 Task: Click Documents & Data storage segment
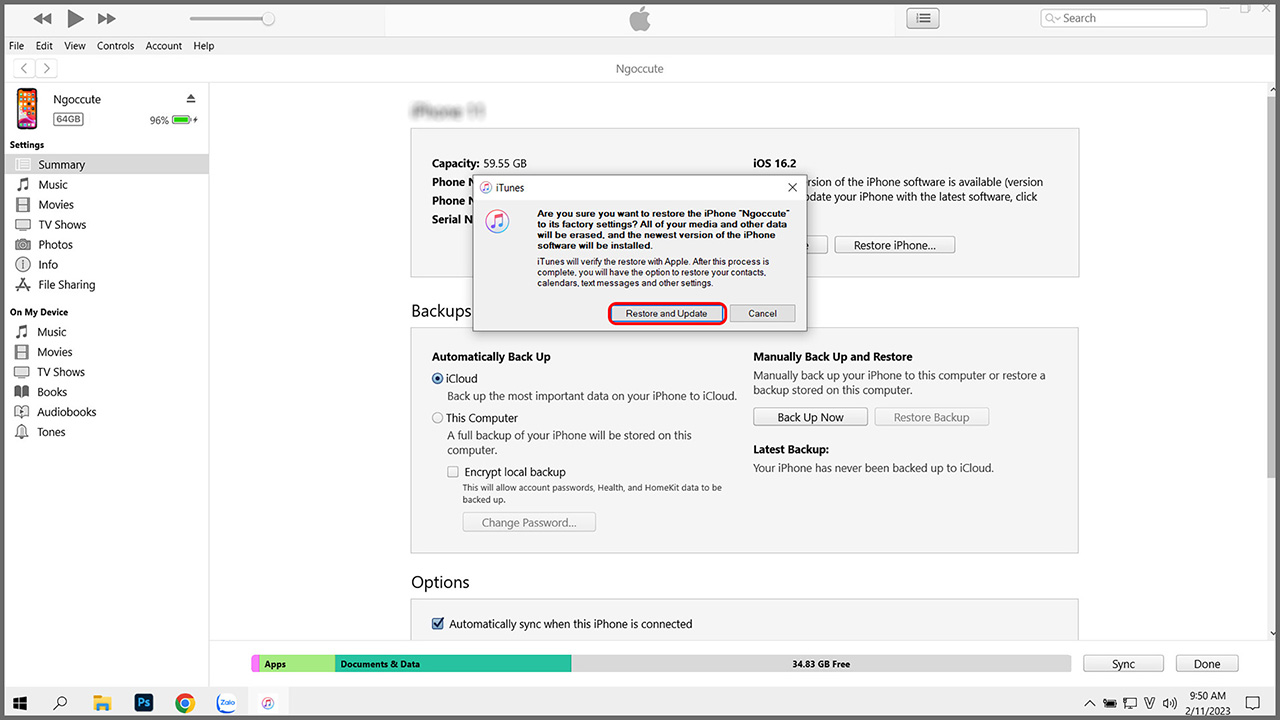coord(453,664)
